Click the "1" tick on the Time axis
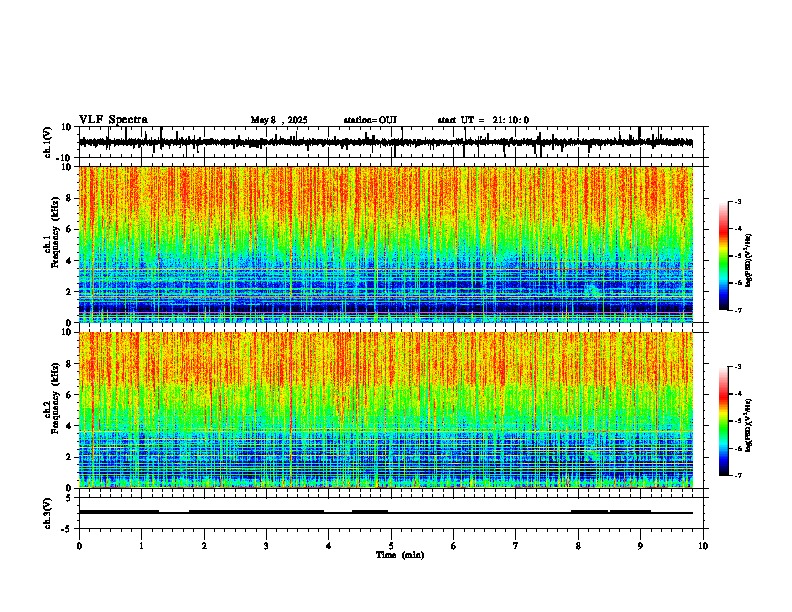 click(x=141, y=546)
